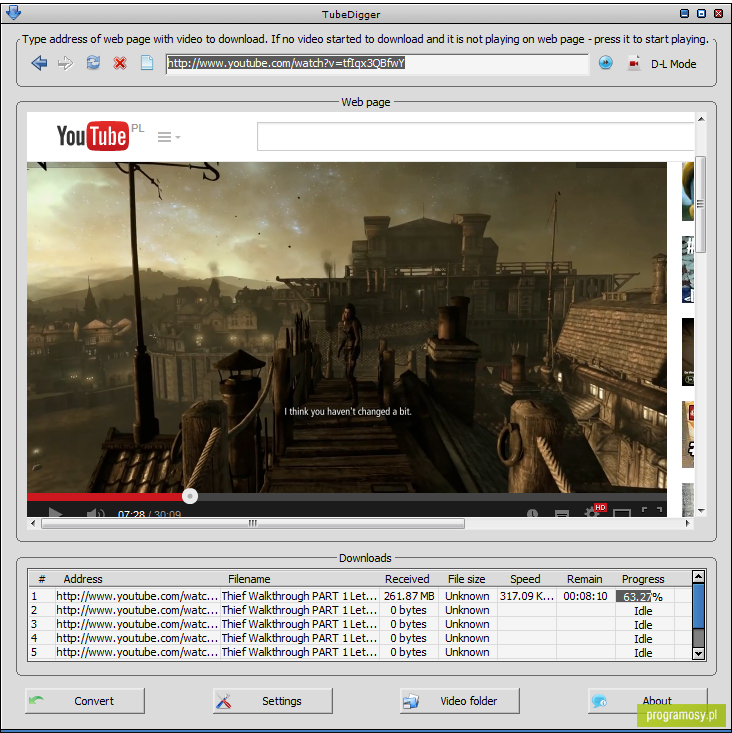
Task: Open the YouTube guide menu dropdown
Action: 169,137
